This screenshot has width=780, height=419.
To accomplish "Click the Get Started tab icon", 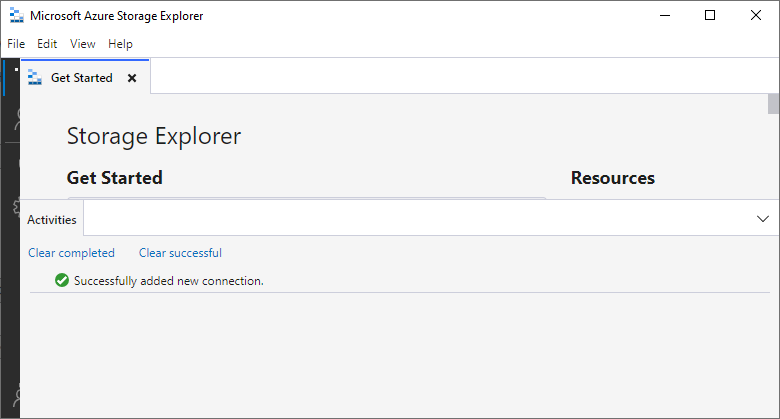I will [x=36, y=78].
